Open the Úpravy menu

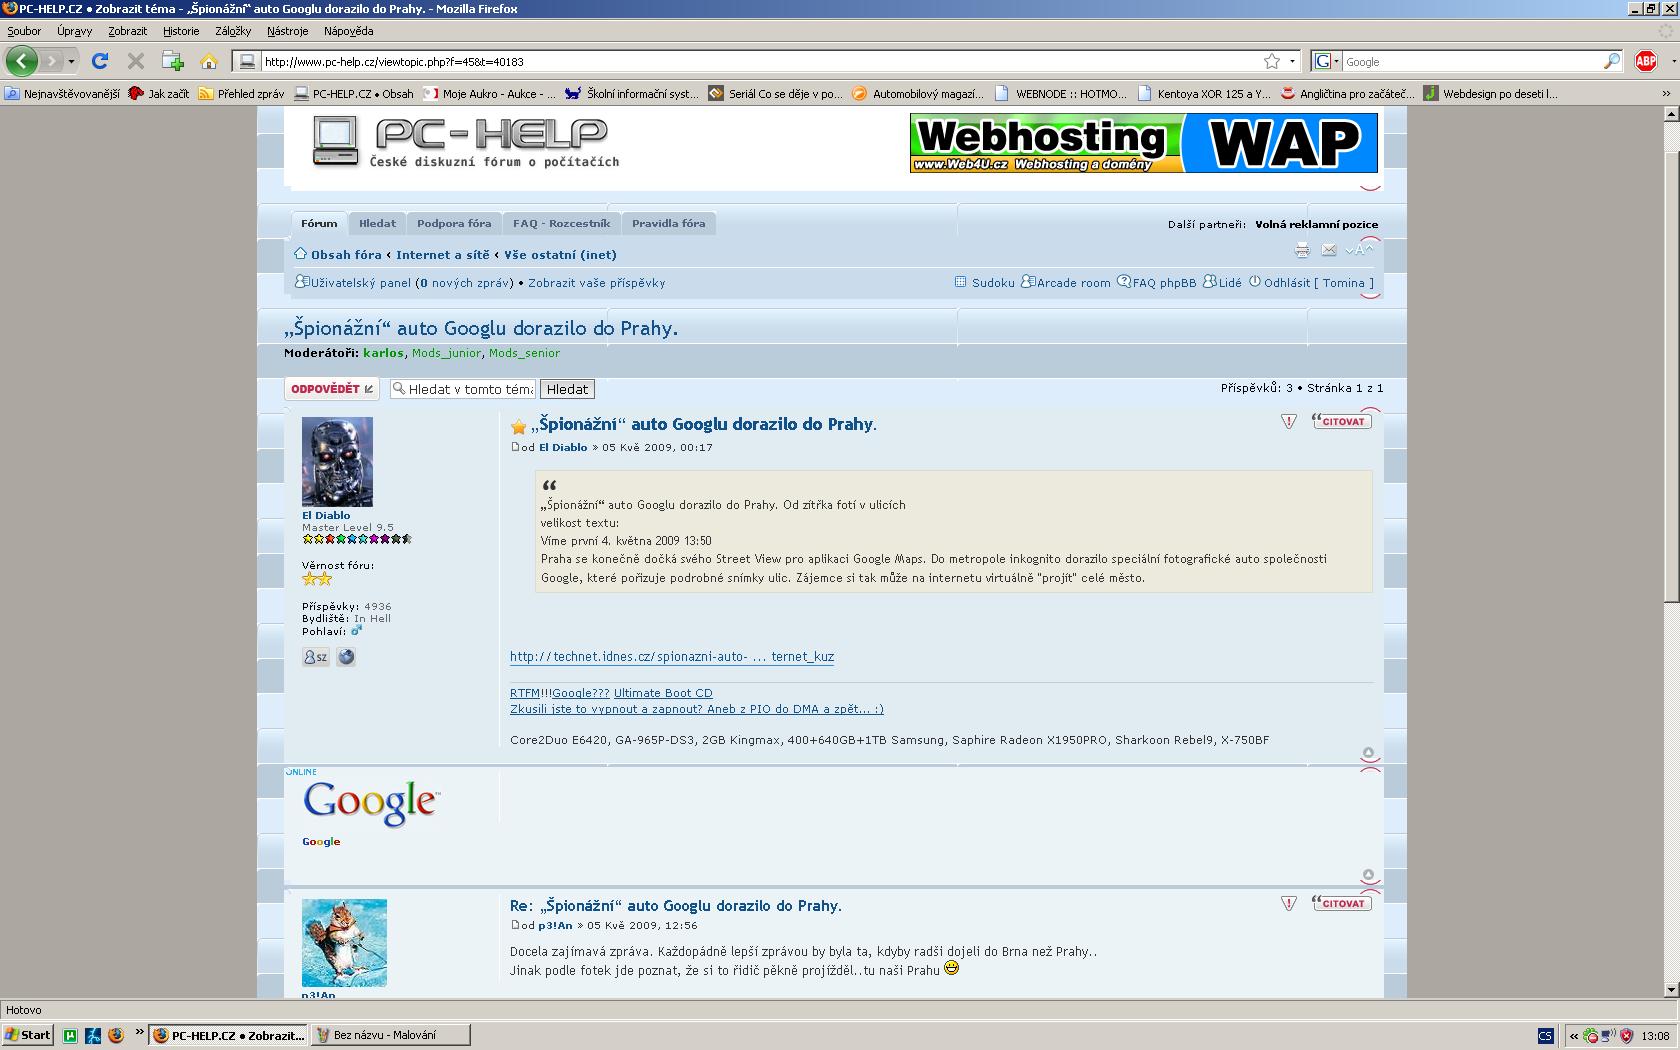point(75,31)
